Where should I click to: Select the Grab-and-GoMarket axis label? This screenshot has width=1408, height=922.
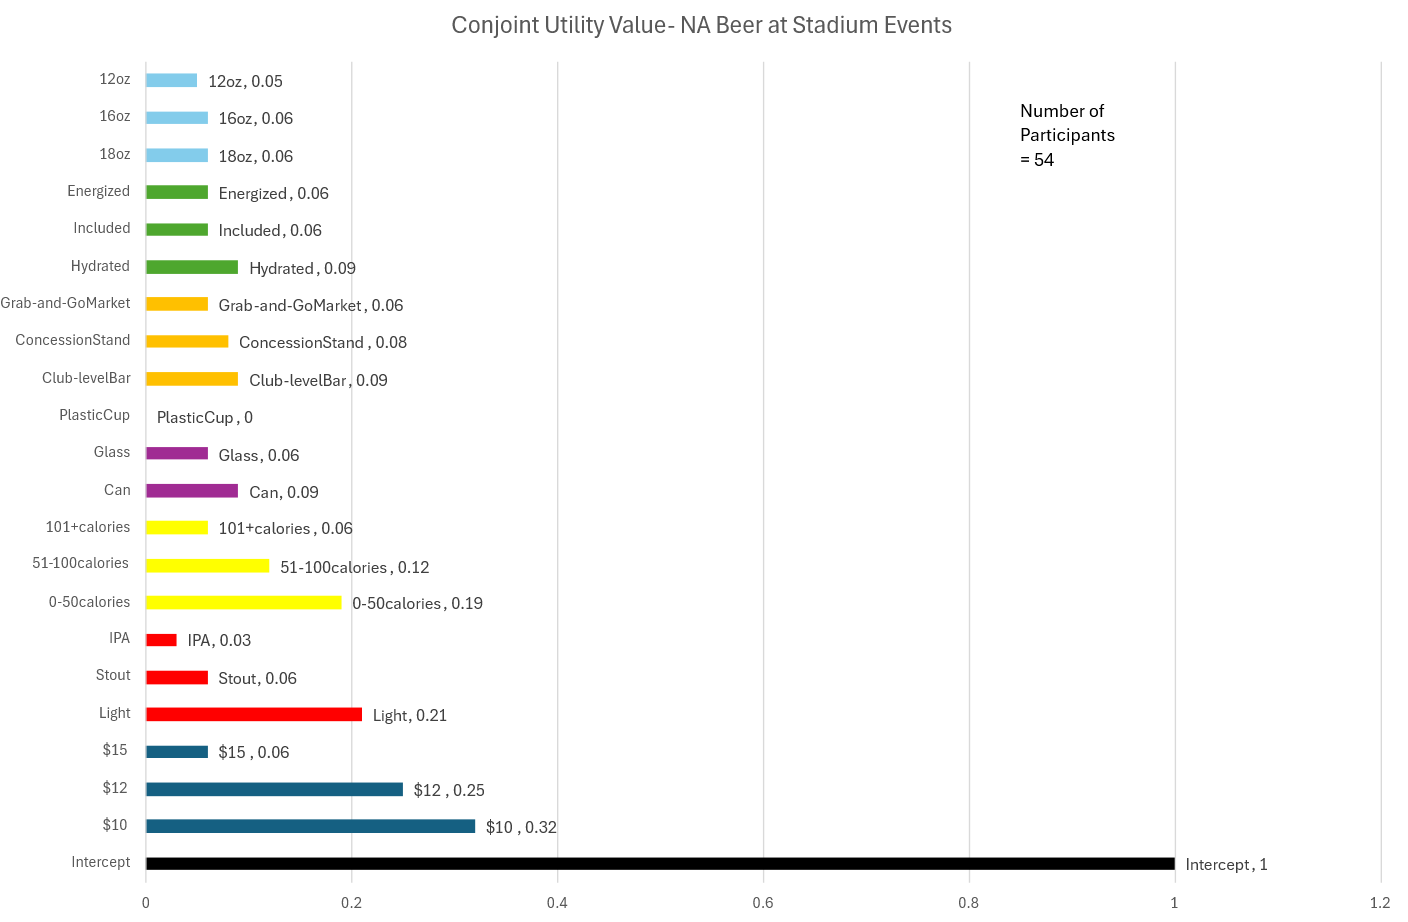pyautogui.click(x=65, y=303)
